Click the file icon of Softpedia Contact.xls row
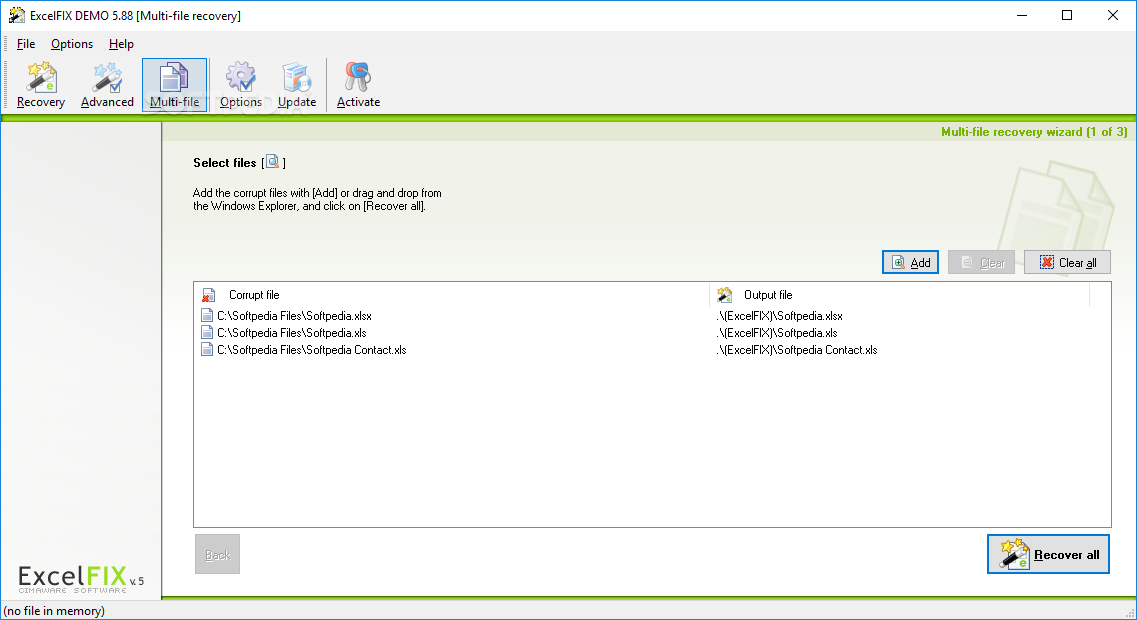Viewport: 1137px width, 620px height. pos(207,350)
